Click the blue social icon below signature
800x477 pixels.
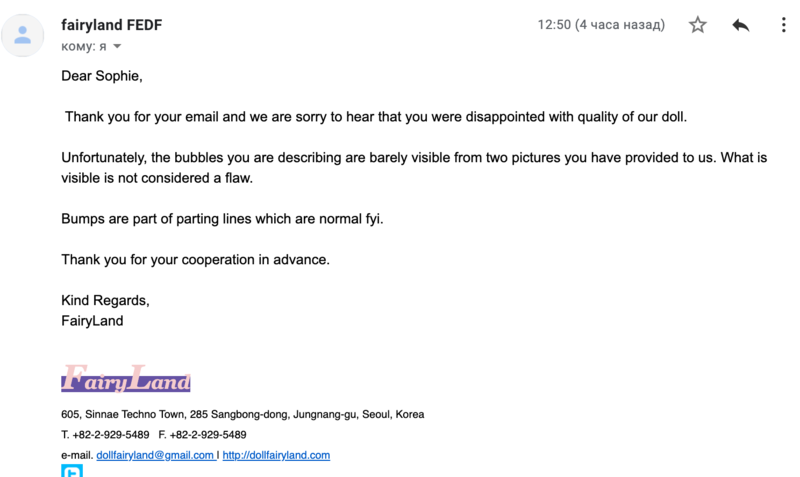click(72, 470)
